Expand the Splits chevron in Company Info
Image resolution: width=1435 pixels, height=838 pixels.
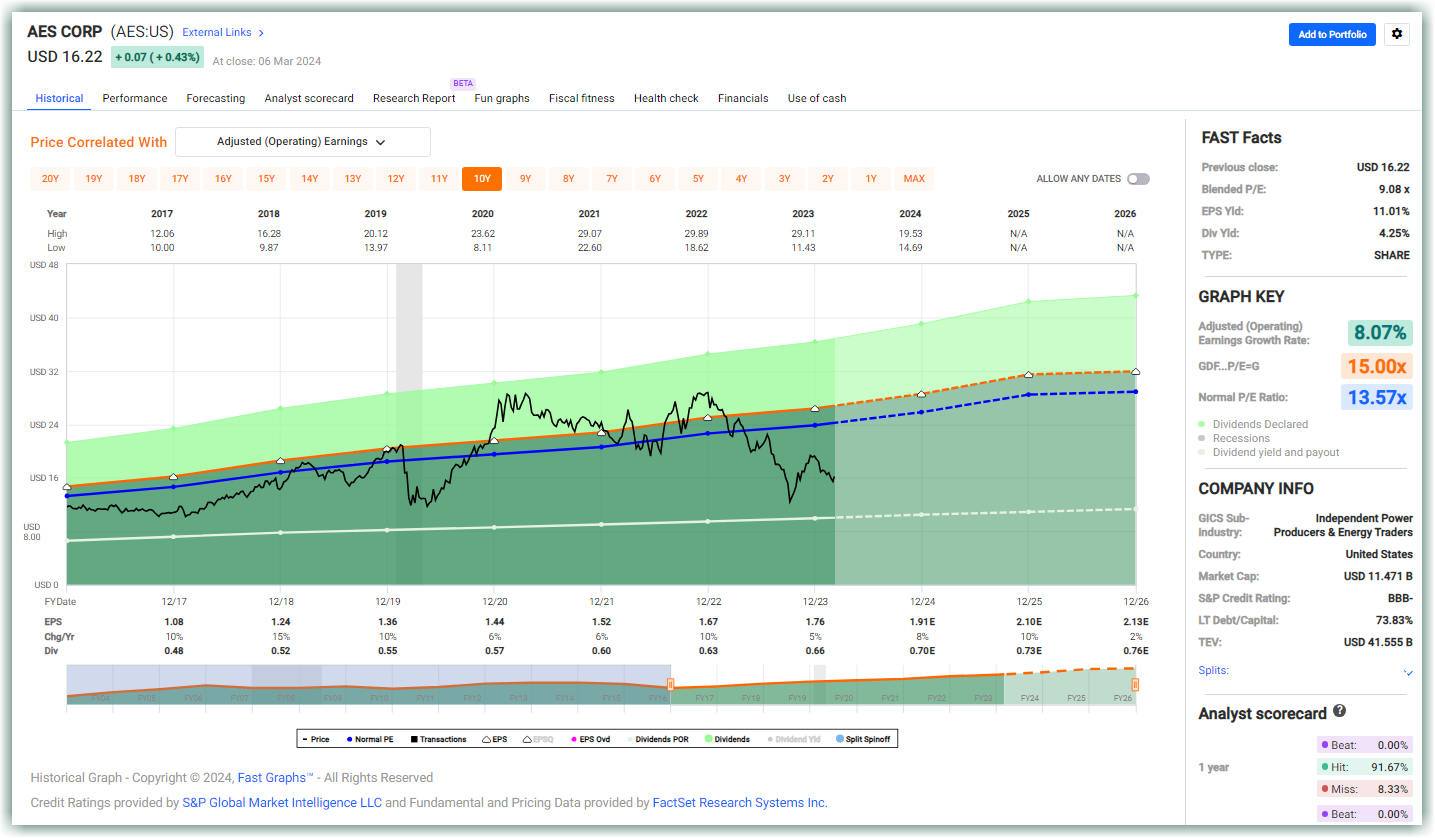(1408, 672)
